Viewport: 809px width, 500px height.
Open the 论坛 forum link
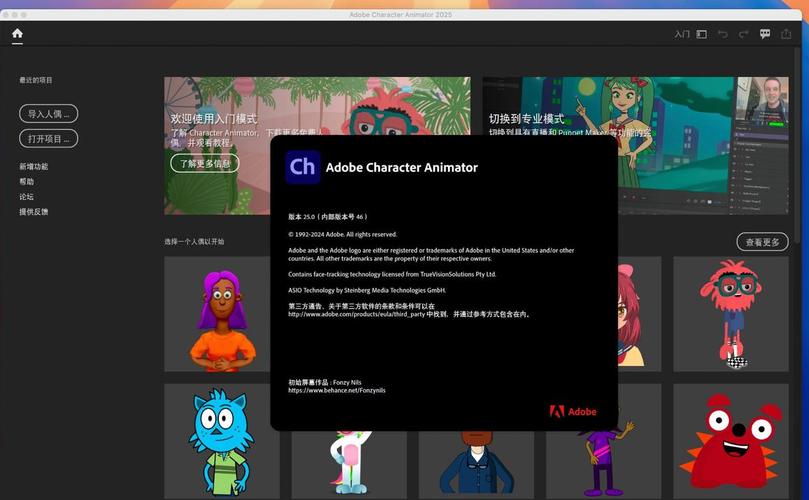(x=26, y=197)
